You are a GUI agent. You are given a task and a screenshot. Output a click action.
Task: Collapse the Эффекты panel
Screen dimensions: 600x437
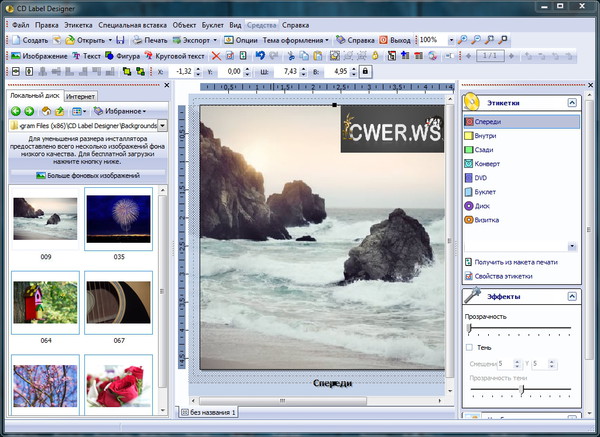click(571, 296)
